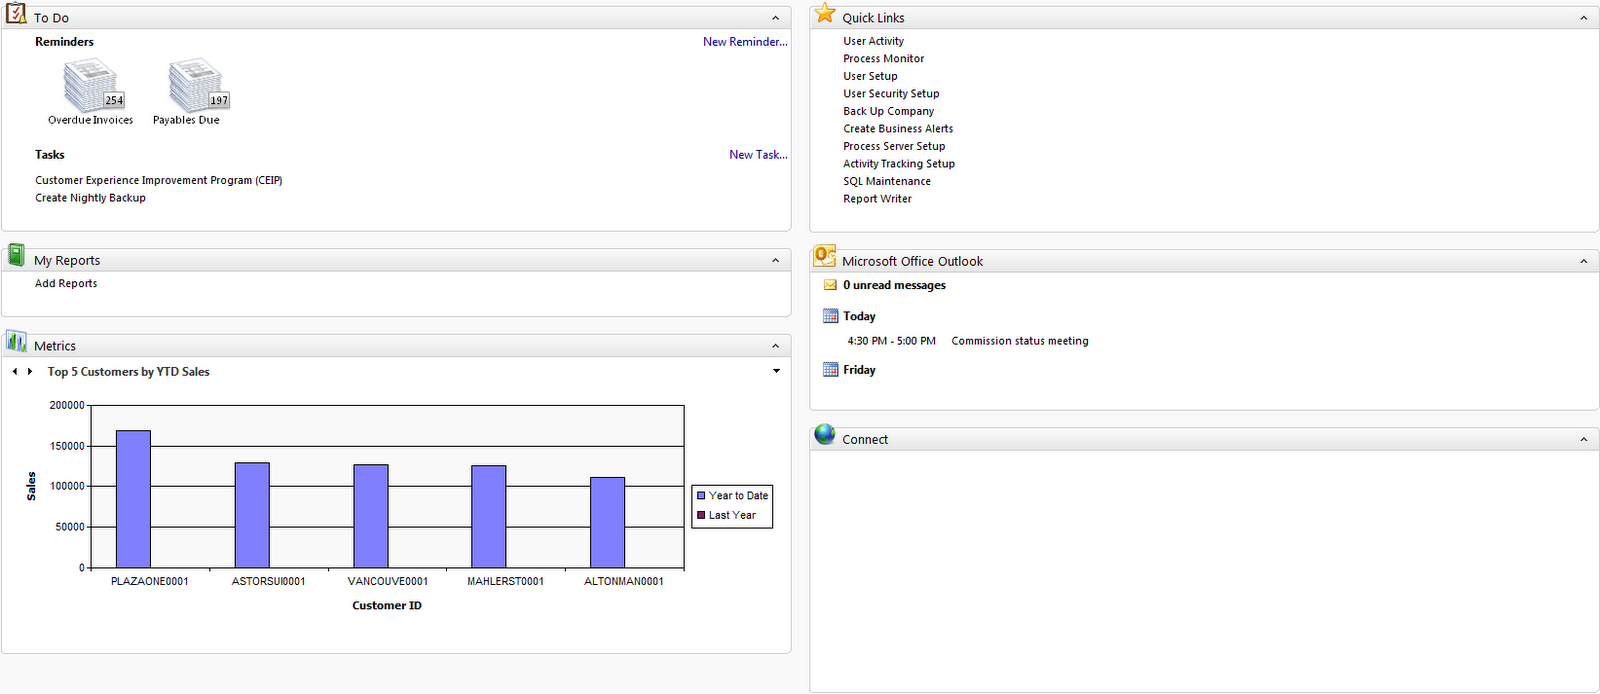Open User Activity quick link
Image resolution: width=1600 pixels, height=694 pixels.
873,41
